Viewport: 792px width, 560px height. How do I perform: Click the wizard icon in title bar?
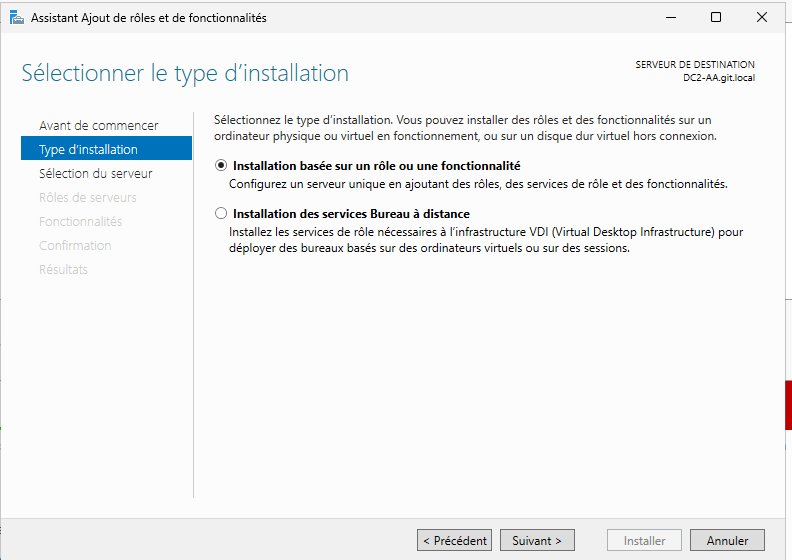click(x=17, y=18)
